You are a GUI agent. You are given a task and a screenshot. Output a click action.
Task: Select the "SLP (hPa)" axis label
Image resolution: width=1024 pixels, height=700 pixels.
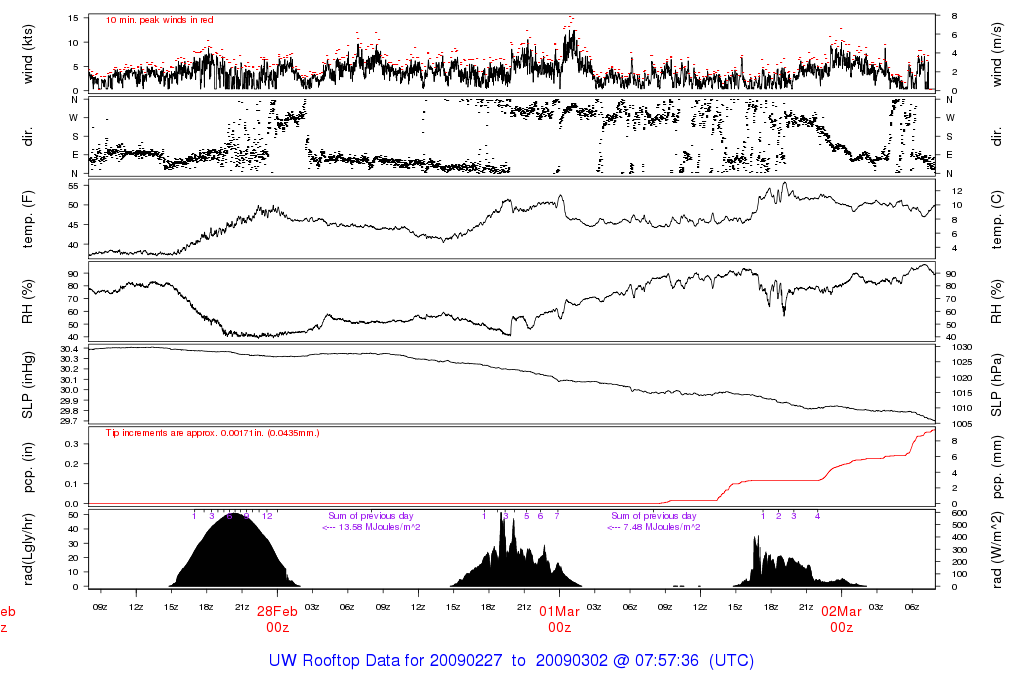tap(997, 385)
